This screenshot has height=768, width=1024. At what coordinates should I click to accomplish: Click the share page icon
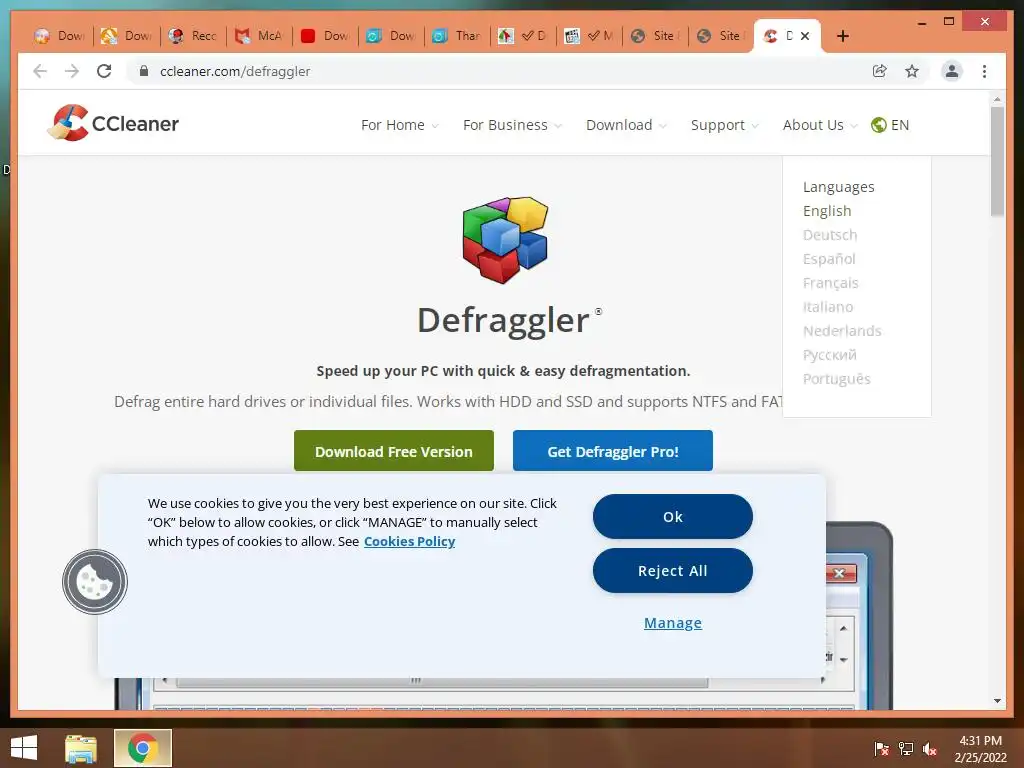click(880, 71)
